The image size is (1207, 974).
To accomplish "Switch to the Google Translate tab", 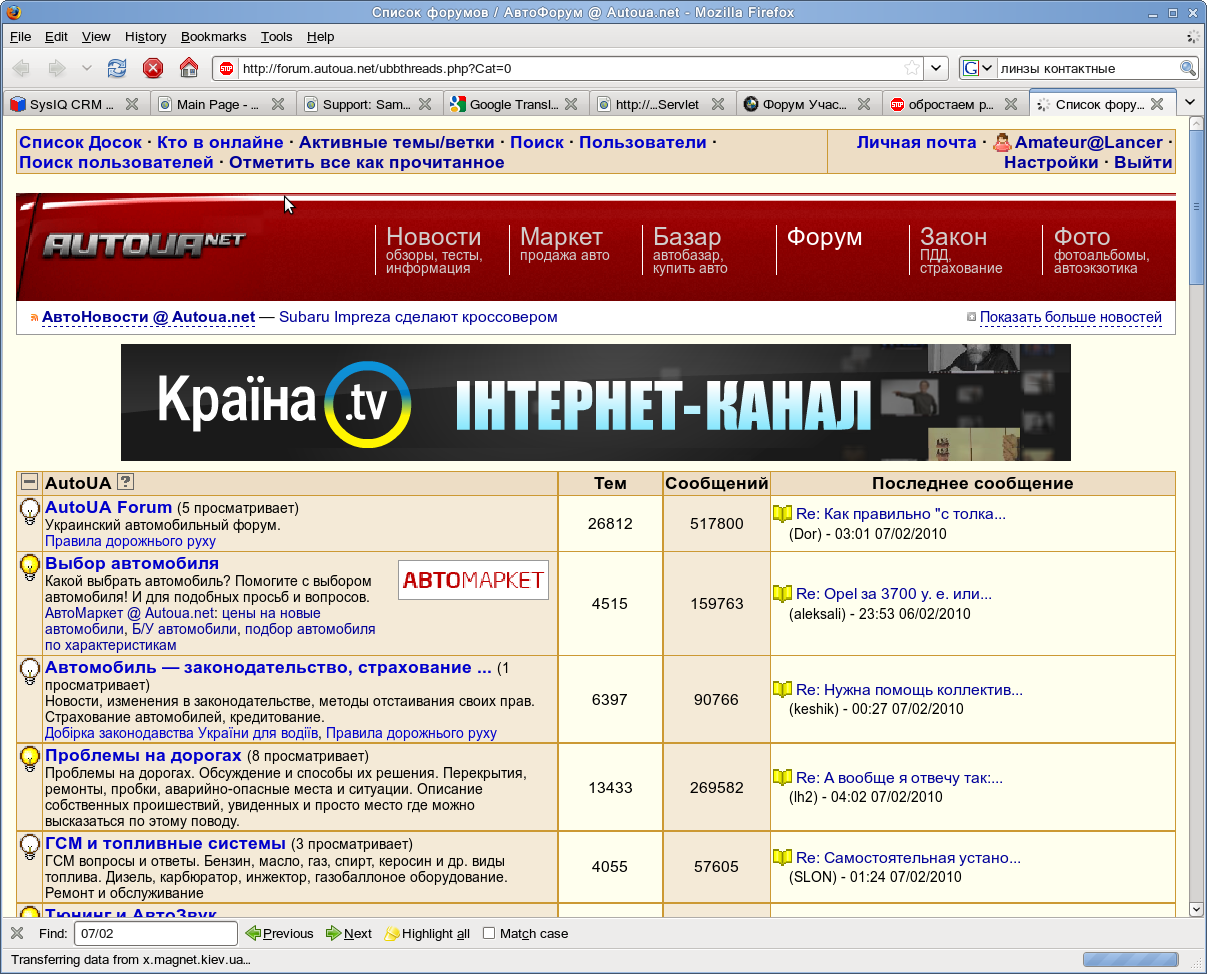I will (514, 104).
